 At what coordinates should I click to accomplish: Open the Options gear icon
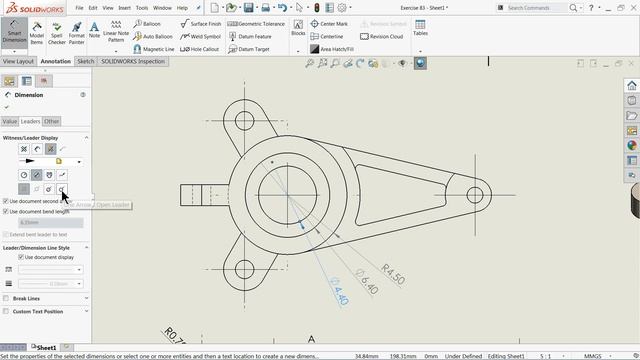pyautogui.click(x=342, y=7)
